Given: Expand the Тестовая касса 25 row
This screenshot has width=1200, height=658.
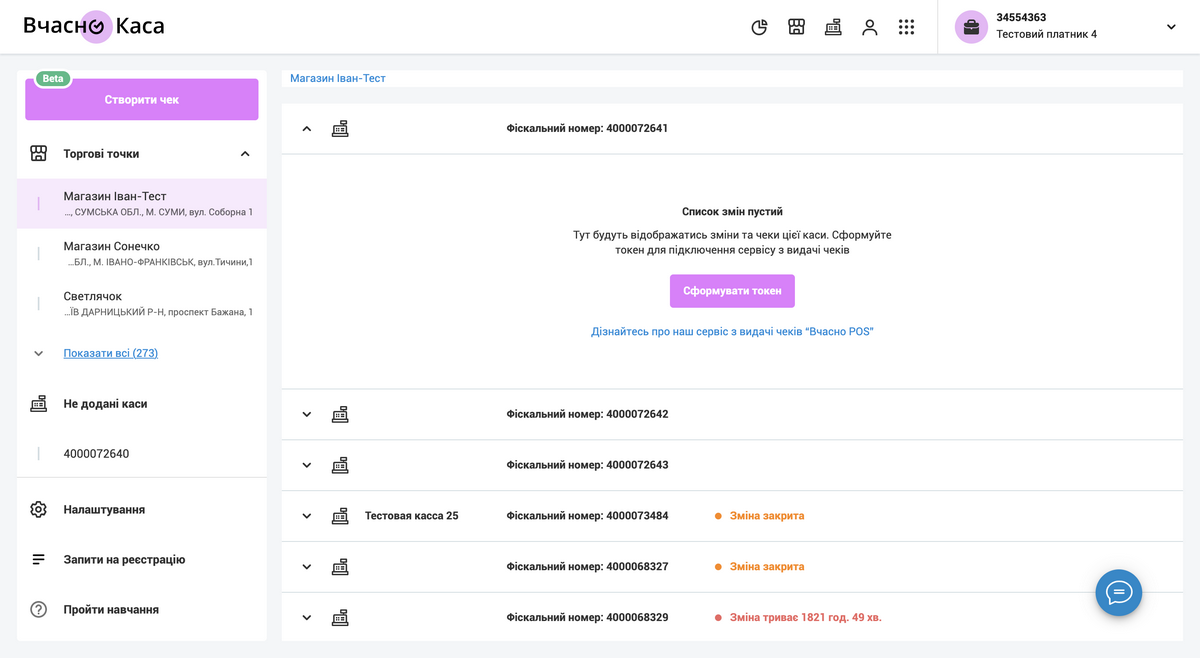Looking at the screenshot, I should (x=307, y=516).
